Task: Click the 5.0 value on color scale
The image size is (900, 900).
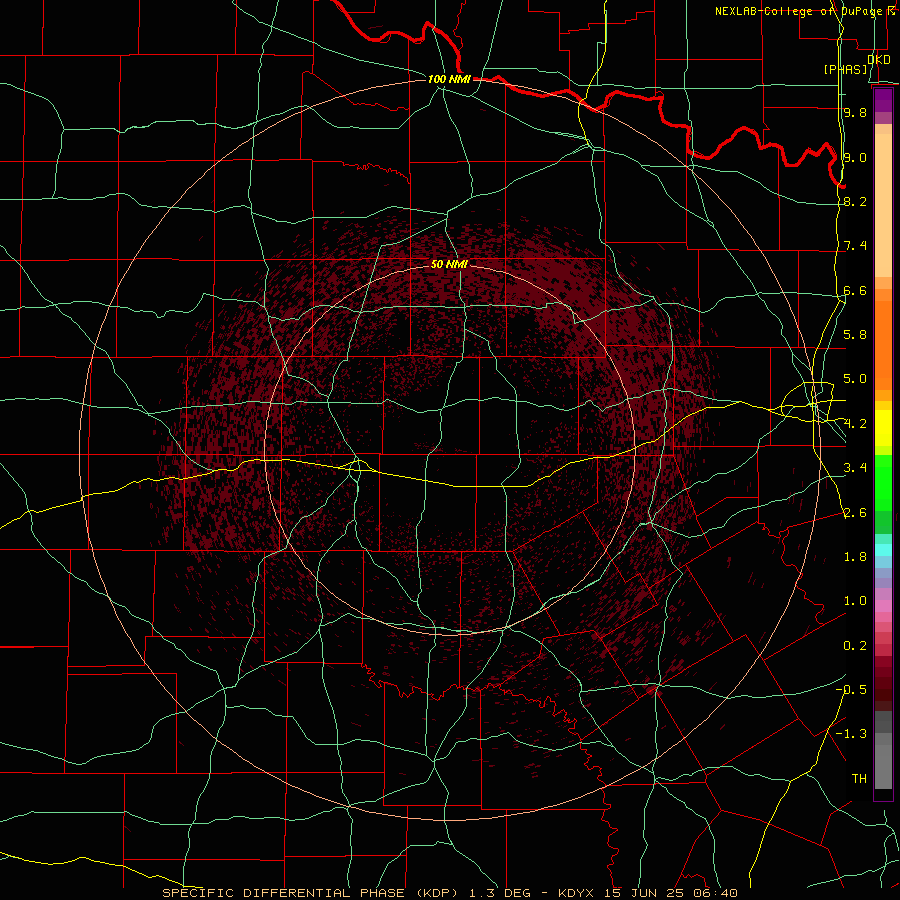Action: pos(855,379)
